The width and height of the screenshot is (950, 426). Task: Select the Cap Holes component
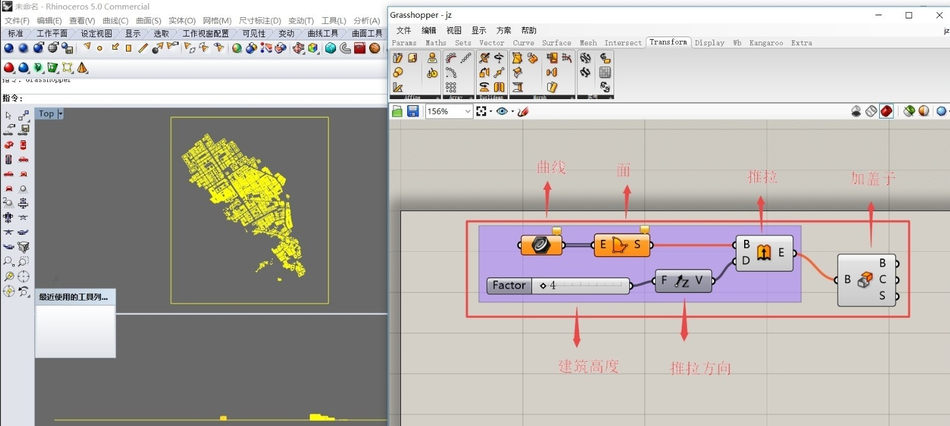(x=866, y=280)
